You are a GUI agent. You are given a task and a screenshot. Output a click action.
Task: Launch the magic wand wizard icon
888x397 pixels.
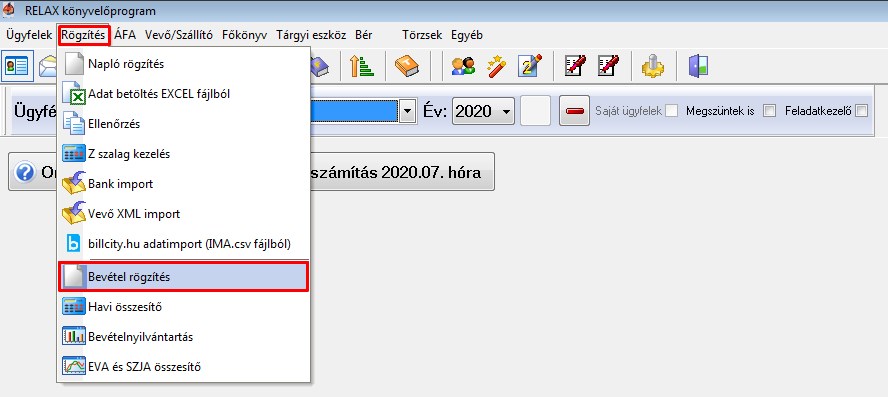click(x=497, y=66)
